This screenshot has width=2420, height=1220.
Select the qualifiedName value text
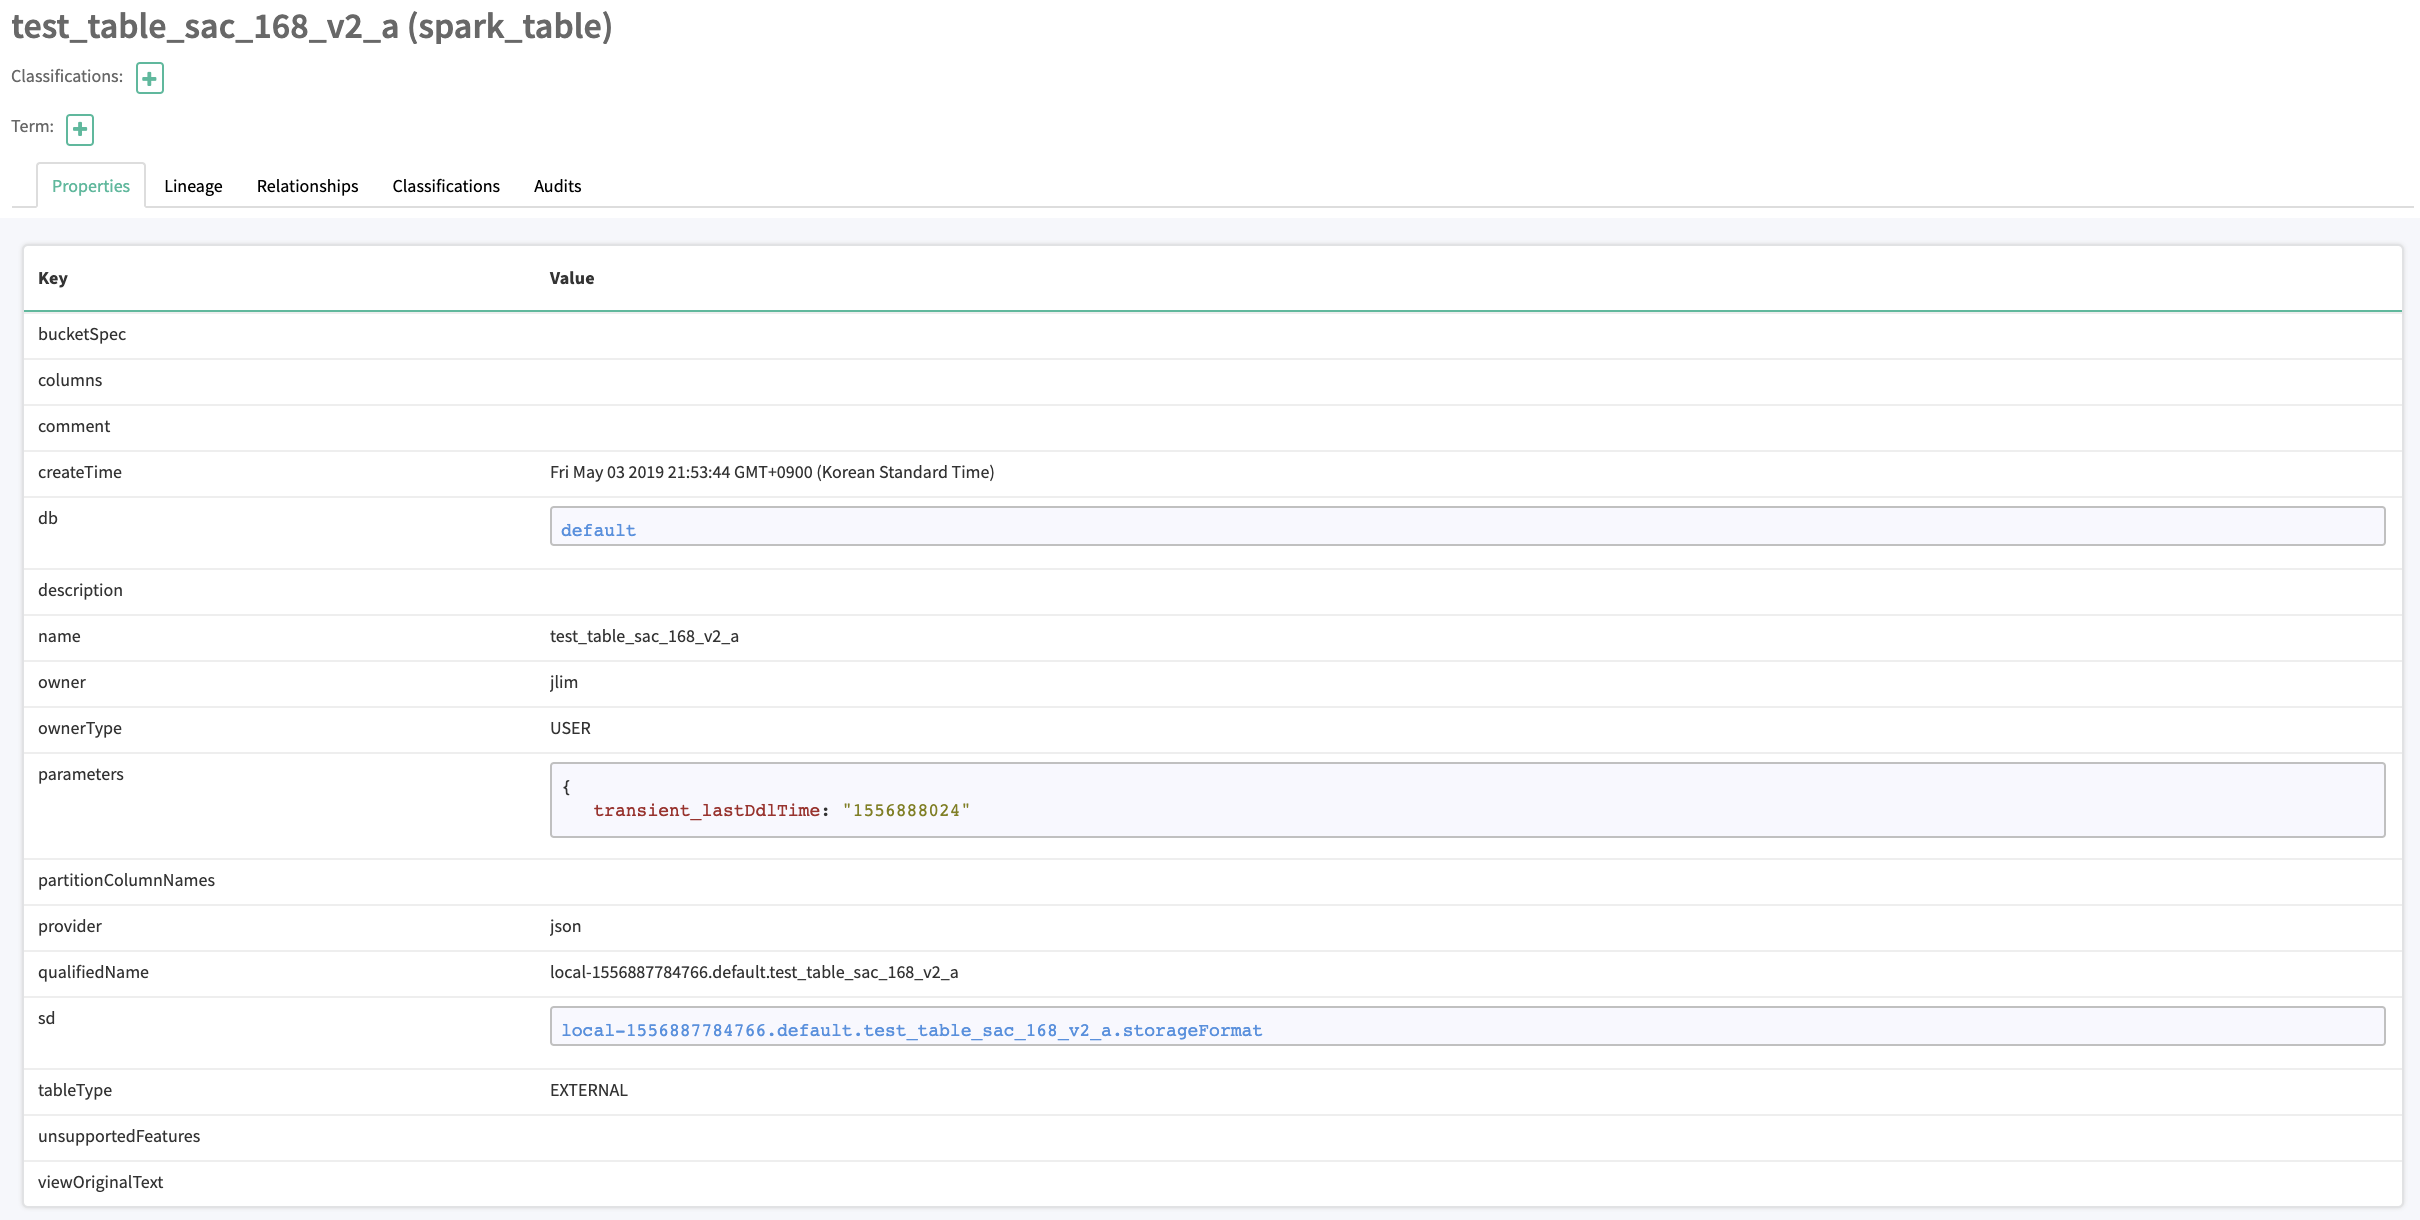tap(754, 971)
